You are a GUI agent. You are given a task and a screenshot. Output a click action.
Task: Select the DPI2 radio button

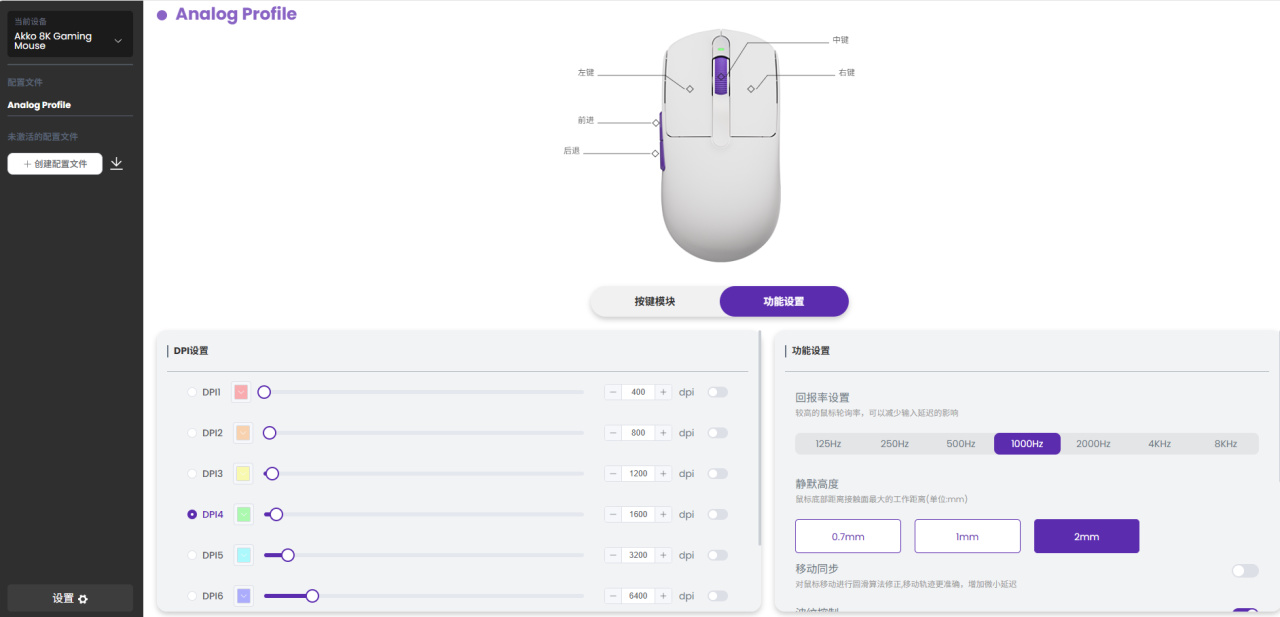point(192,433)
